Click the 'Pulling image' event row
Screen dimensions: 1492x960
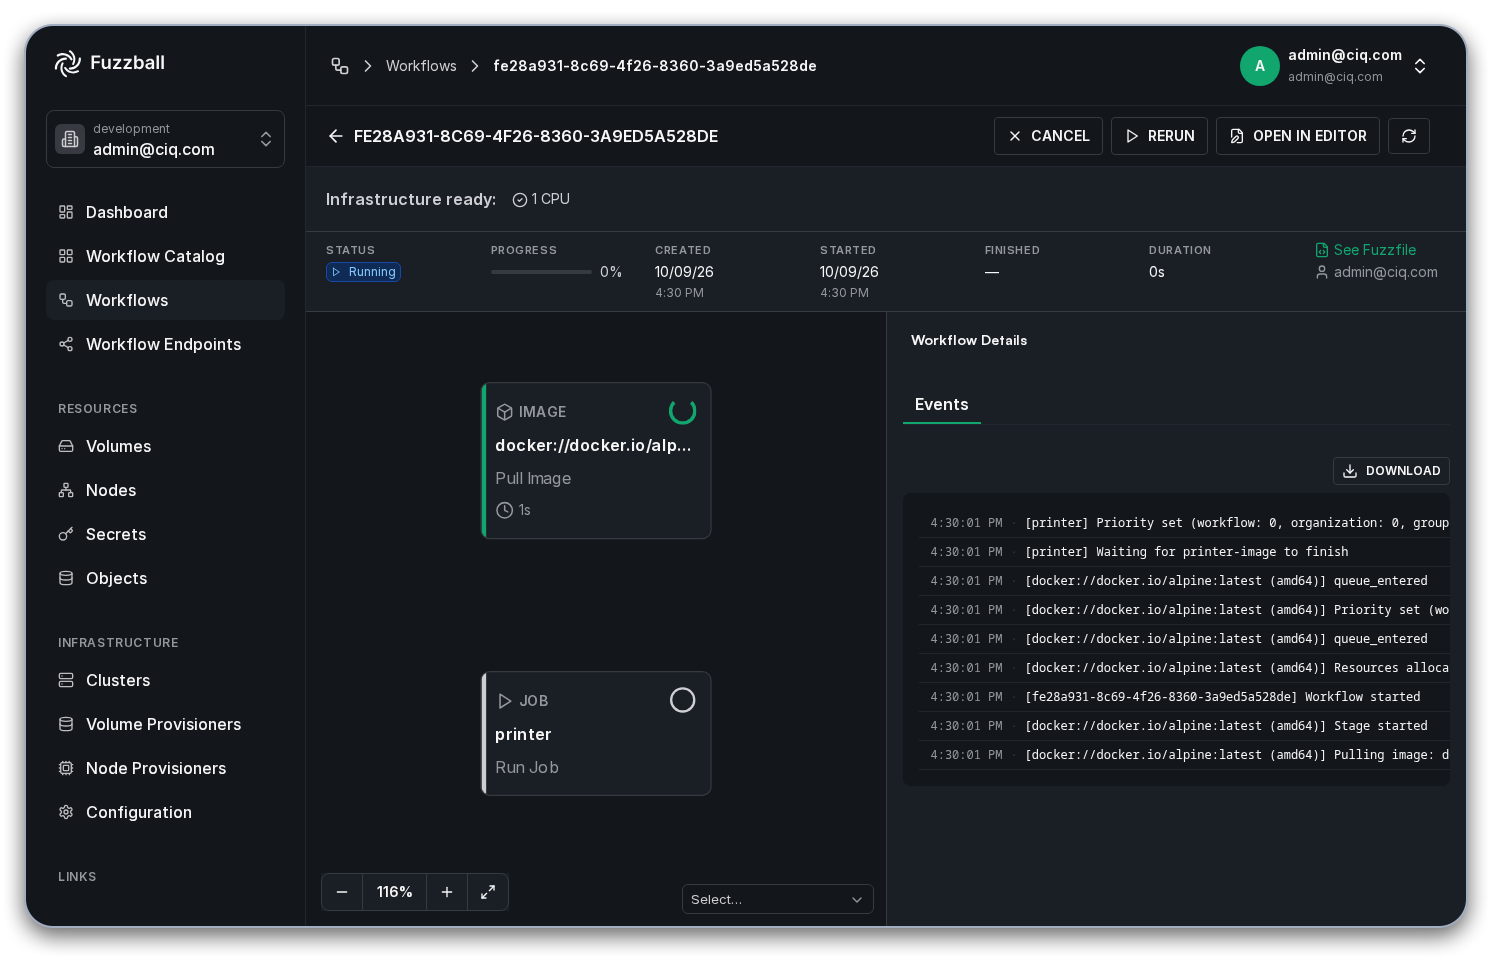[1184, 755]
